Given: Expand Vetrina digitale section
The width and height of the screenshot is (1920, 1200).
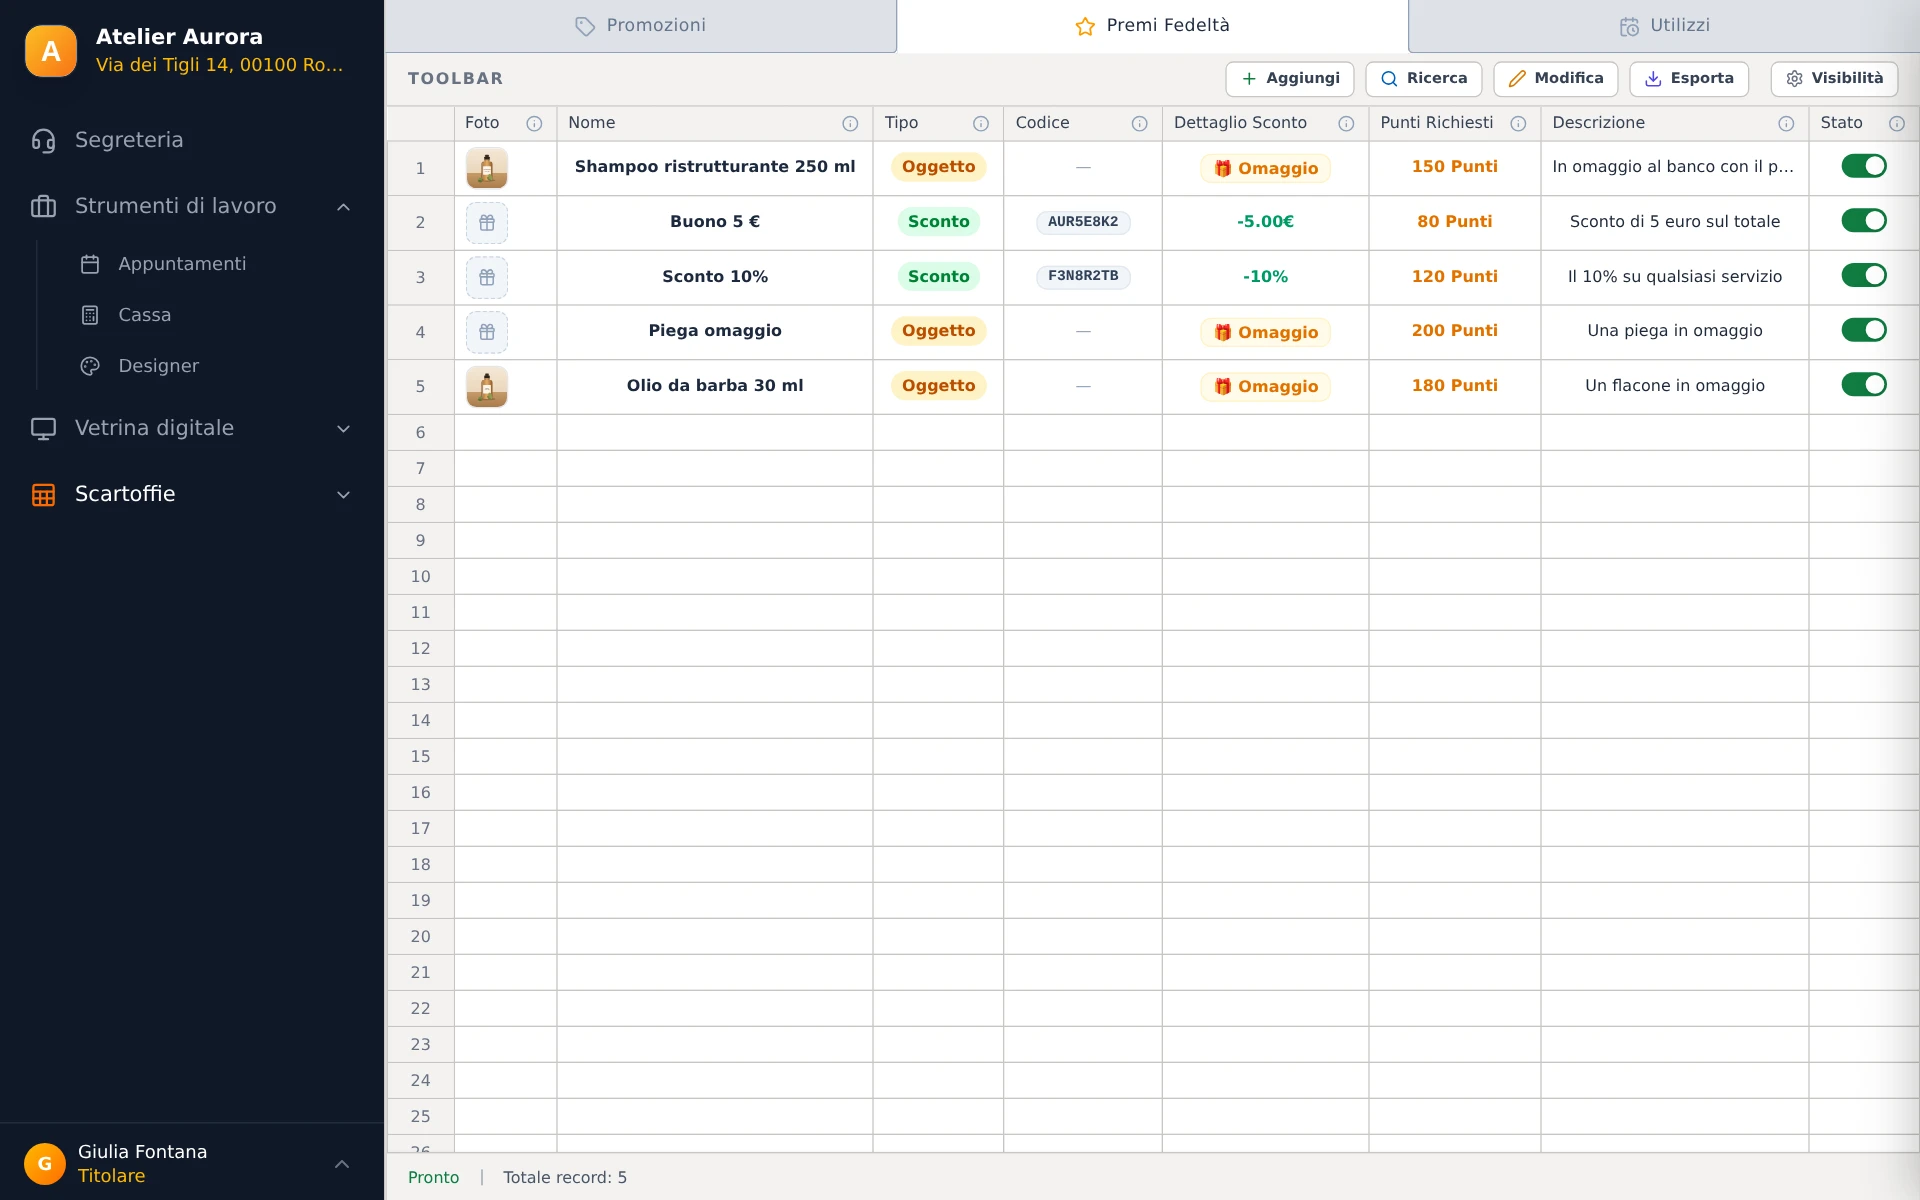Looking at the screenshot, I should pos(192,428).
